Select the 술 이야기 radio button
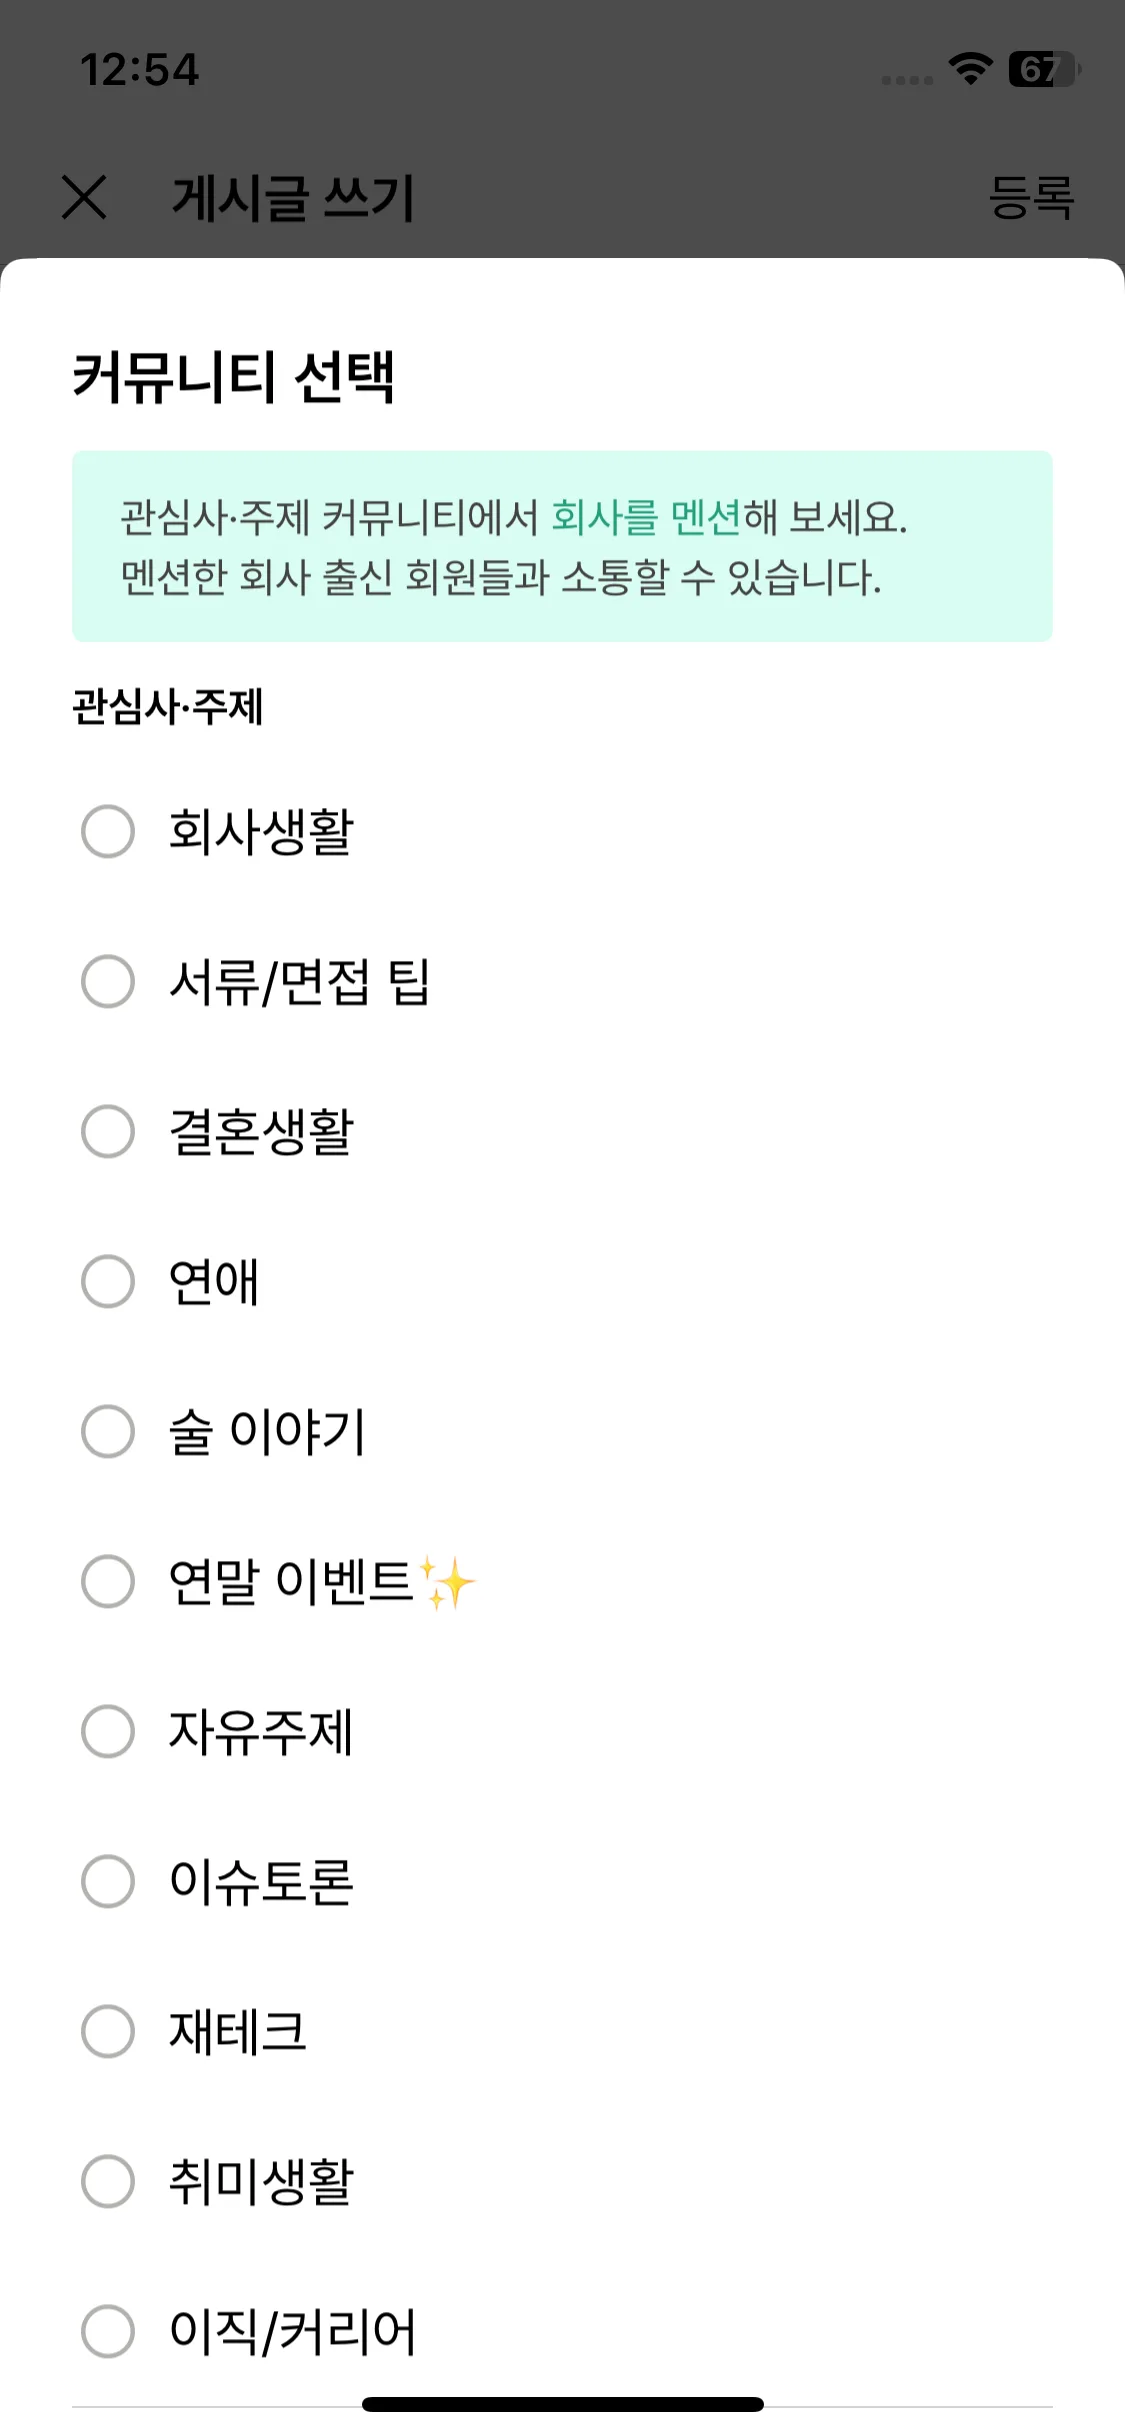1125x2436 pixels. click(x=108, y=1431)
